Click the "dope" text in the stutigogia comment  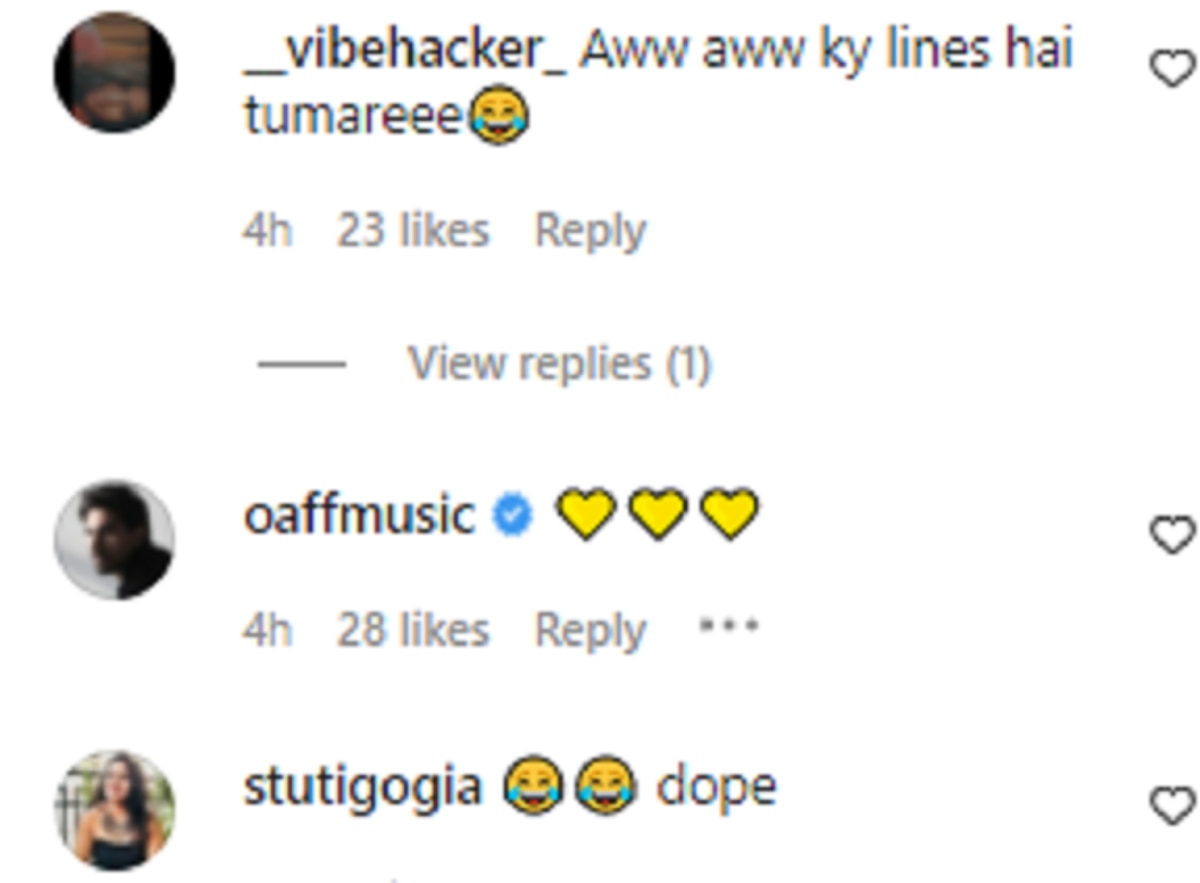tap(716, 788)
